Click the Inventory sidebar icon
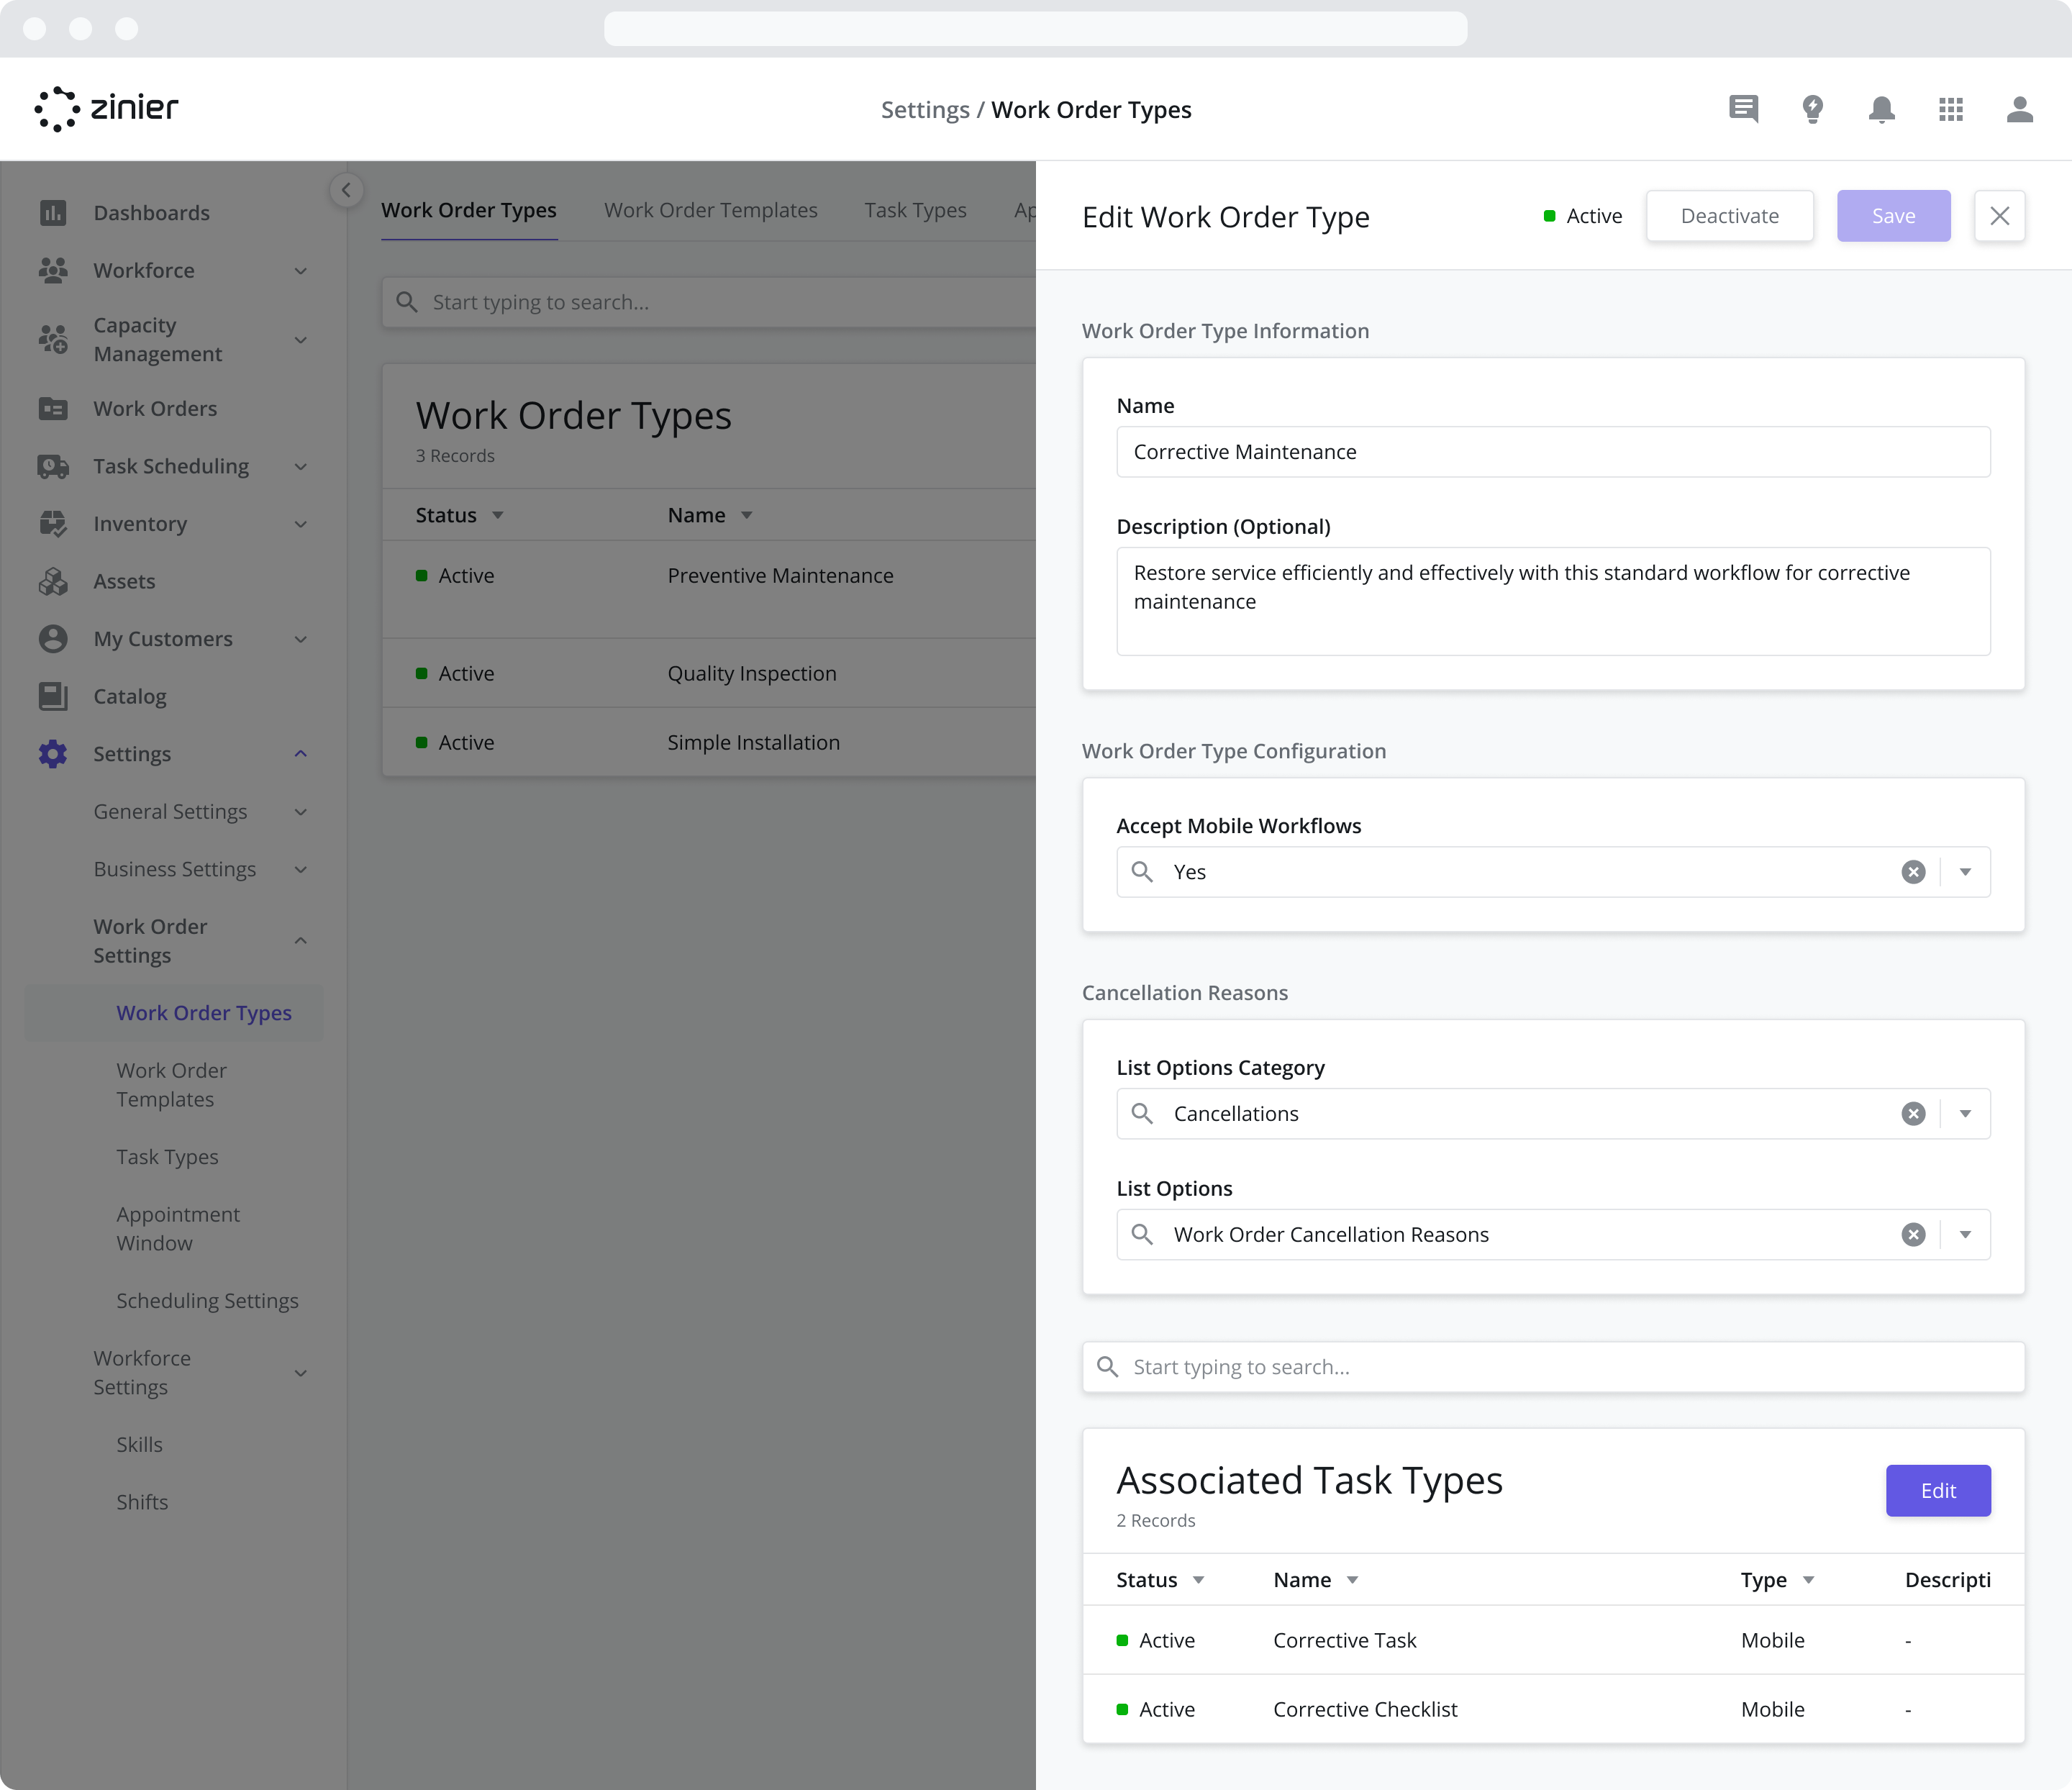 [53, 523]
